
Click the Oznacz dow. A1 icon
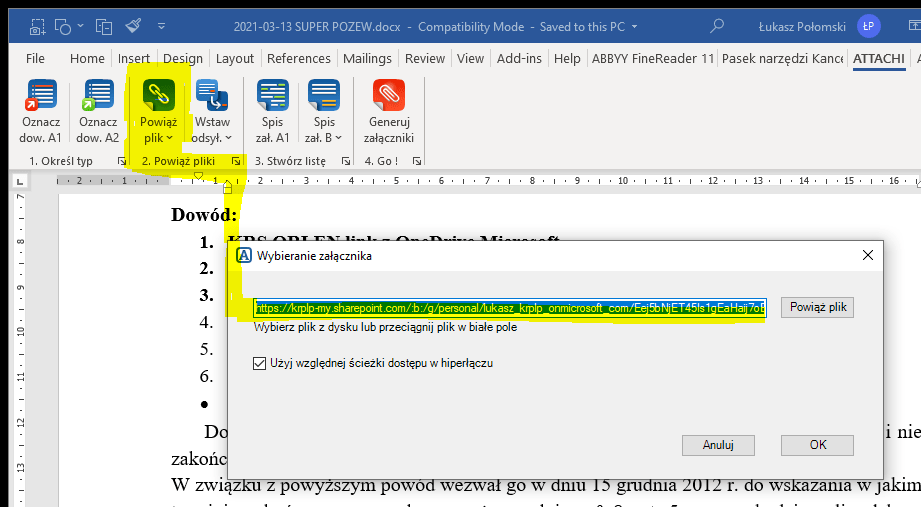coord(41,96)
